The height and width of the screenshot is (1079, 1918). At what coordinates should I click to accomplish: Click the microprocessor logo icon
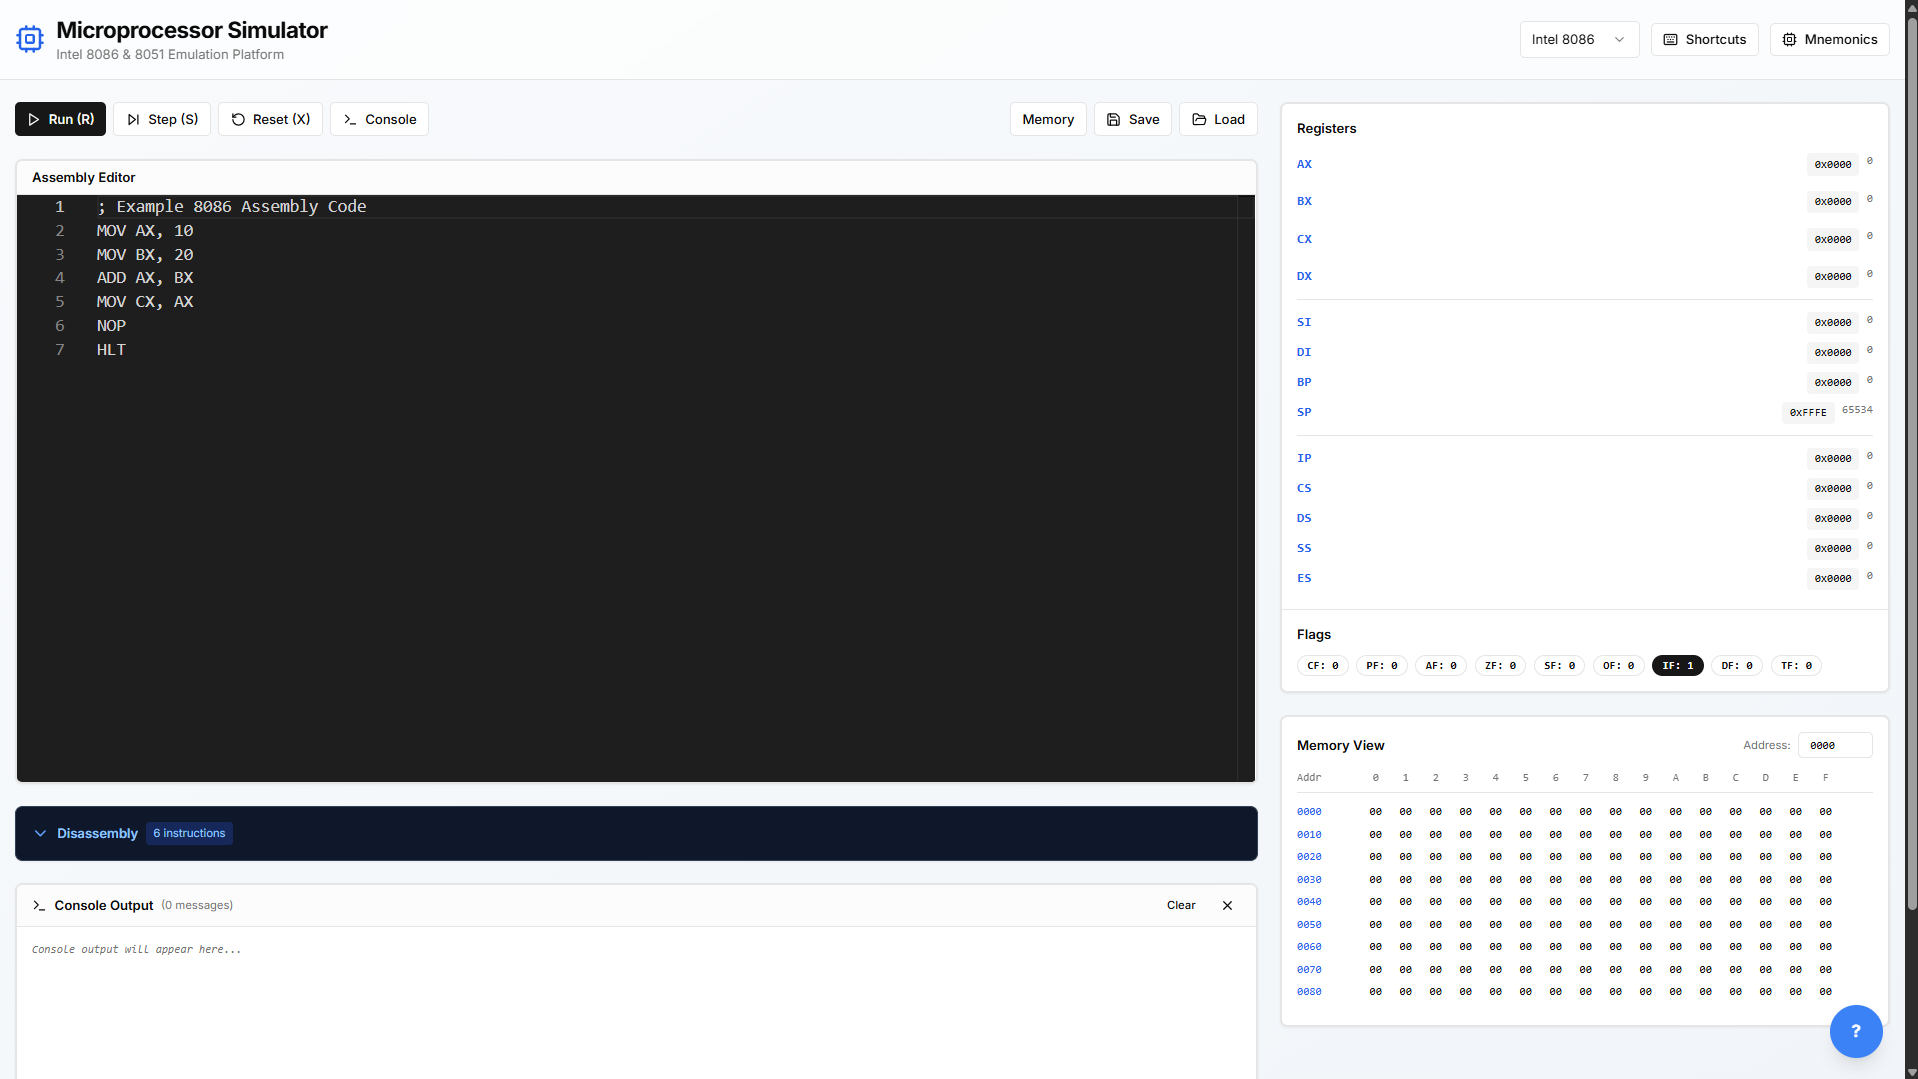[x=30, y=38]
